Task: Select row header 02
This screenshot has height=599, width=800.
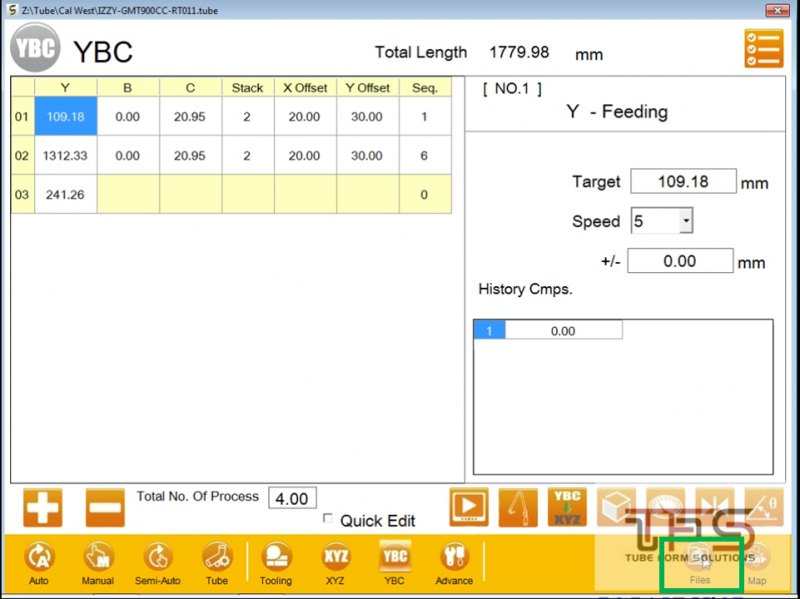Action: 22,155
